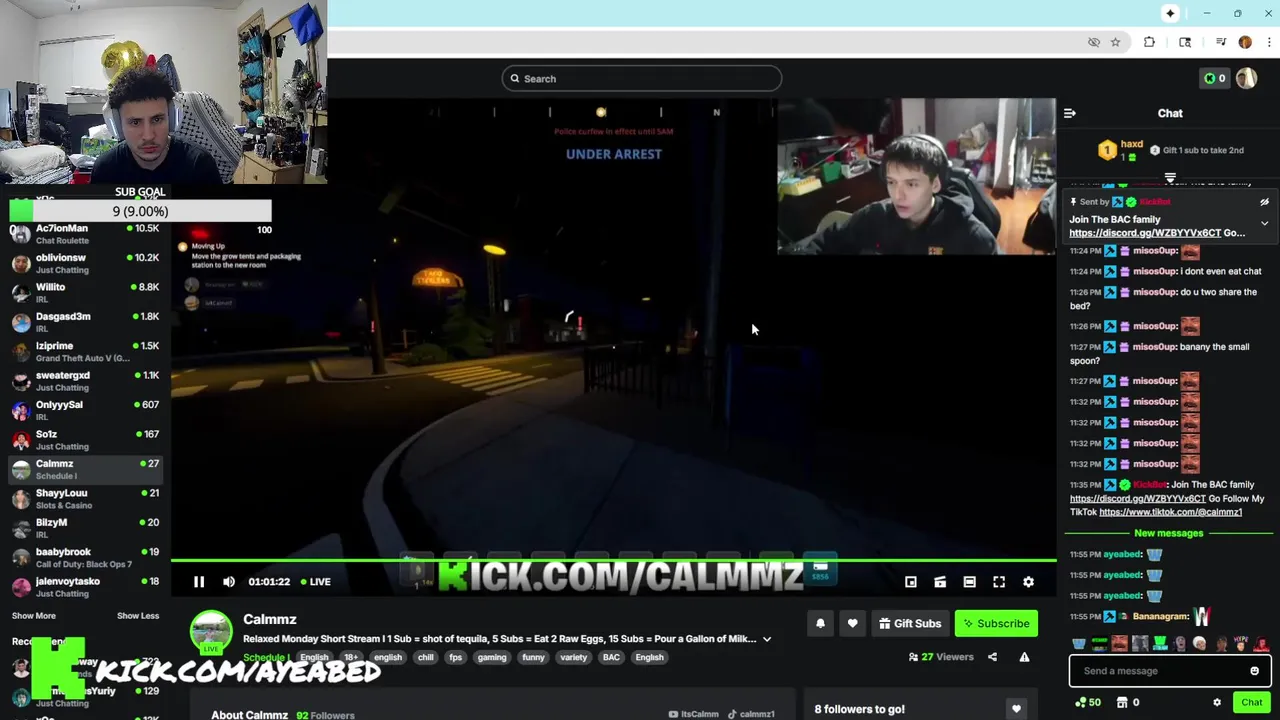The width and height of the screenshot is (1280, 720).
Task: Open Gift Subs for Calmmz
Action: pyautogui.click(x=910, y=624)
